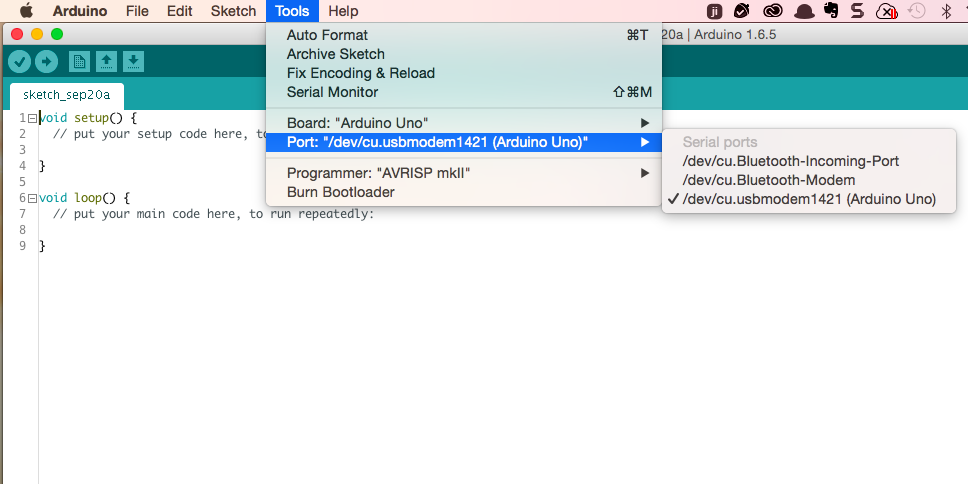Select Auto Format from the Tools menu
The height and width of the screenshot is (484, 968).
[464, 35]
